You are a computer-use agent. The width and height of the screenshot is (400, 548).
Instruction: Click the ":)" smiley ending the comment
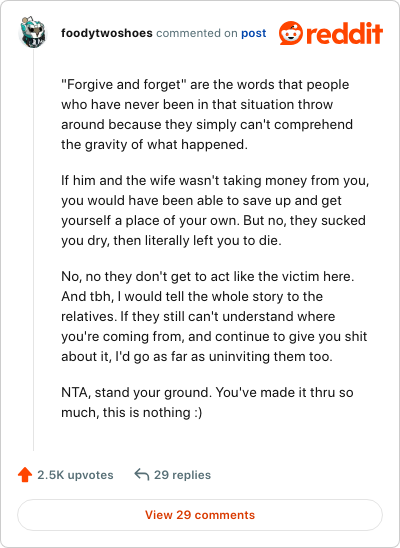tap(198, 412)
